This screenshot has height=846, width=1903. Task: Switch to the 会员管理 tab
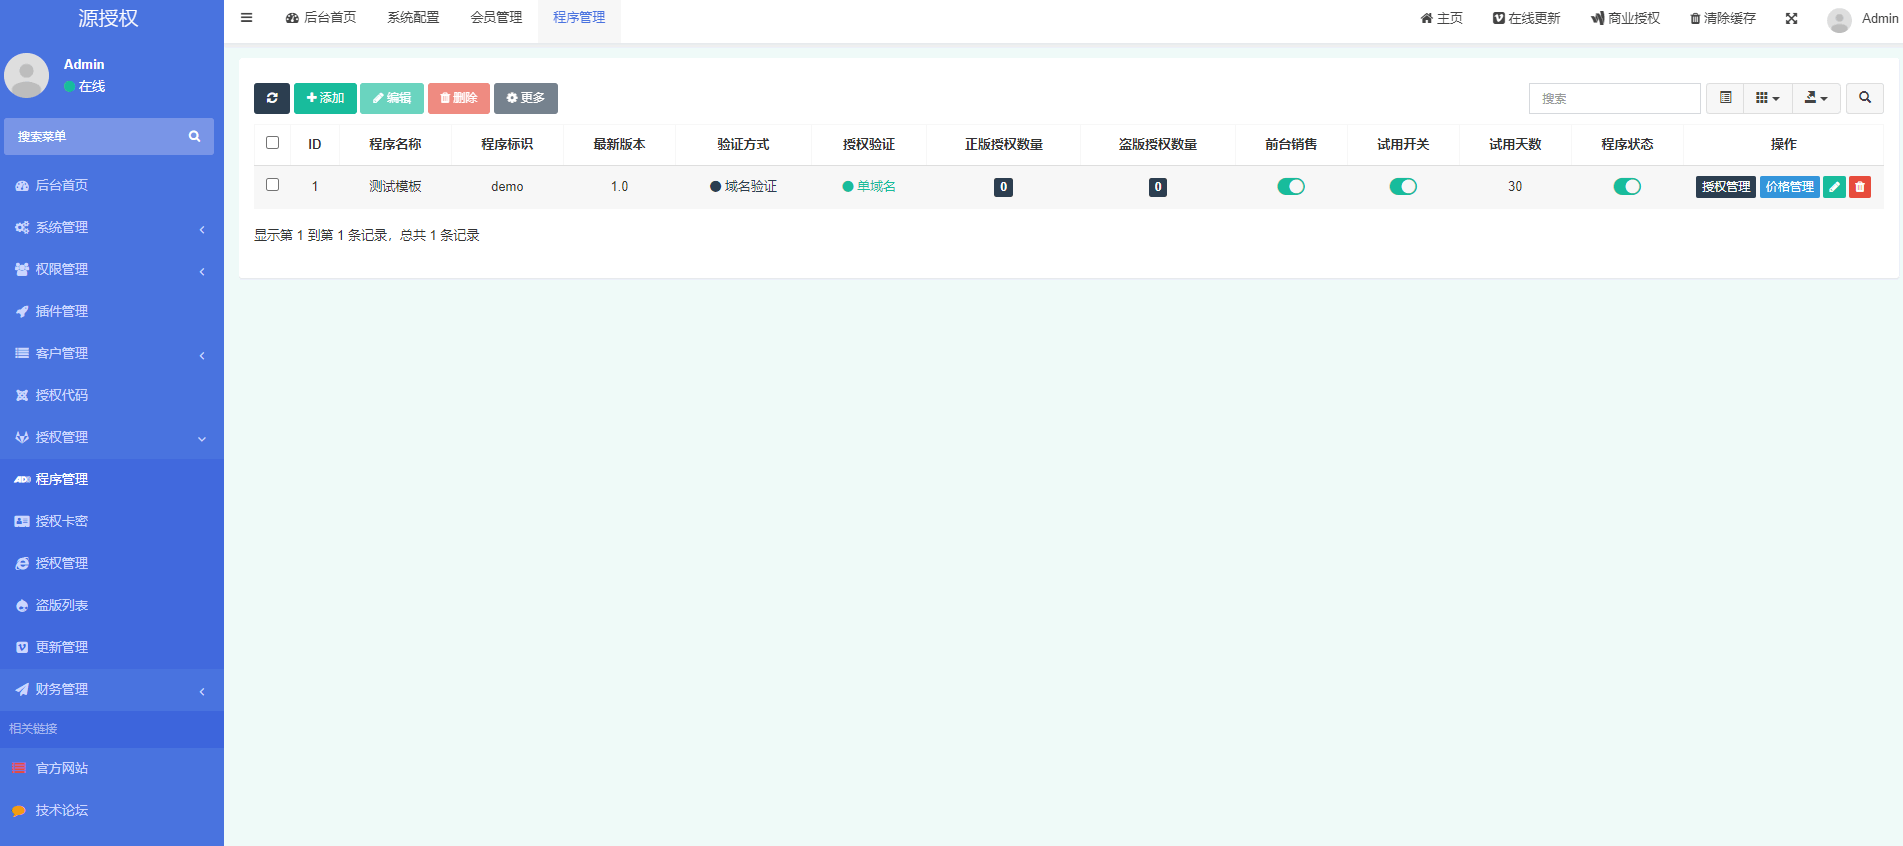(x=496, y=18)
